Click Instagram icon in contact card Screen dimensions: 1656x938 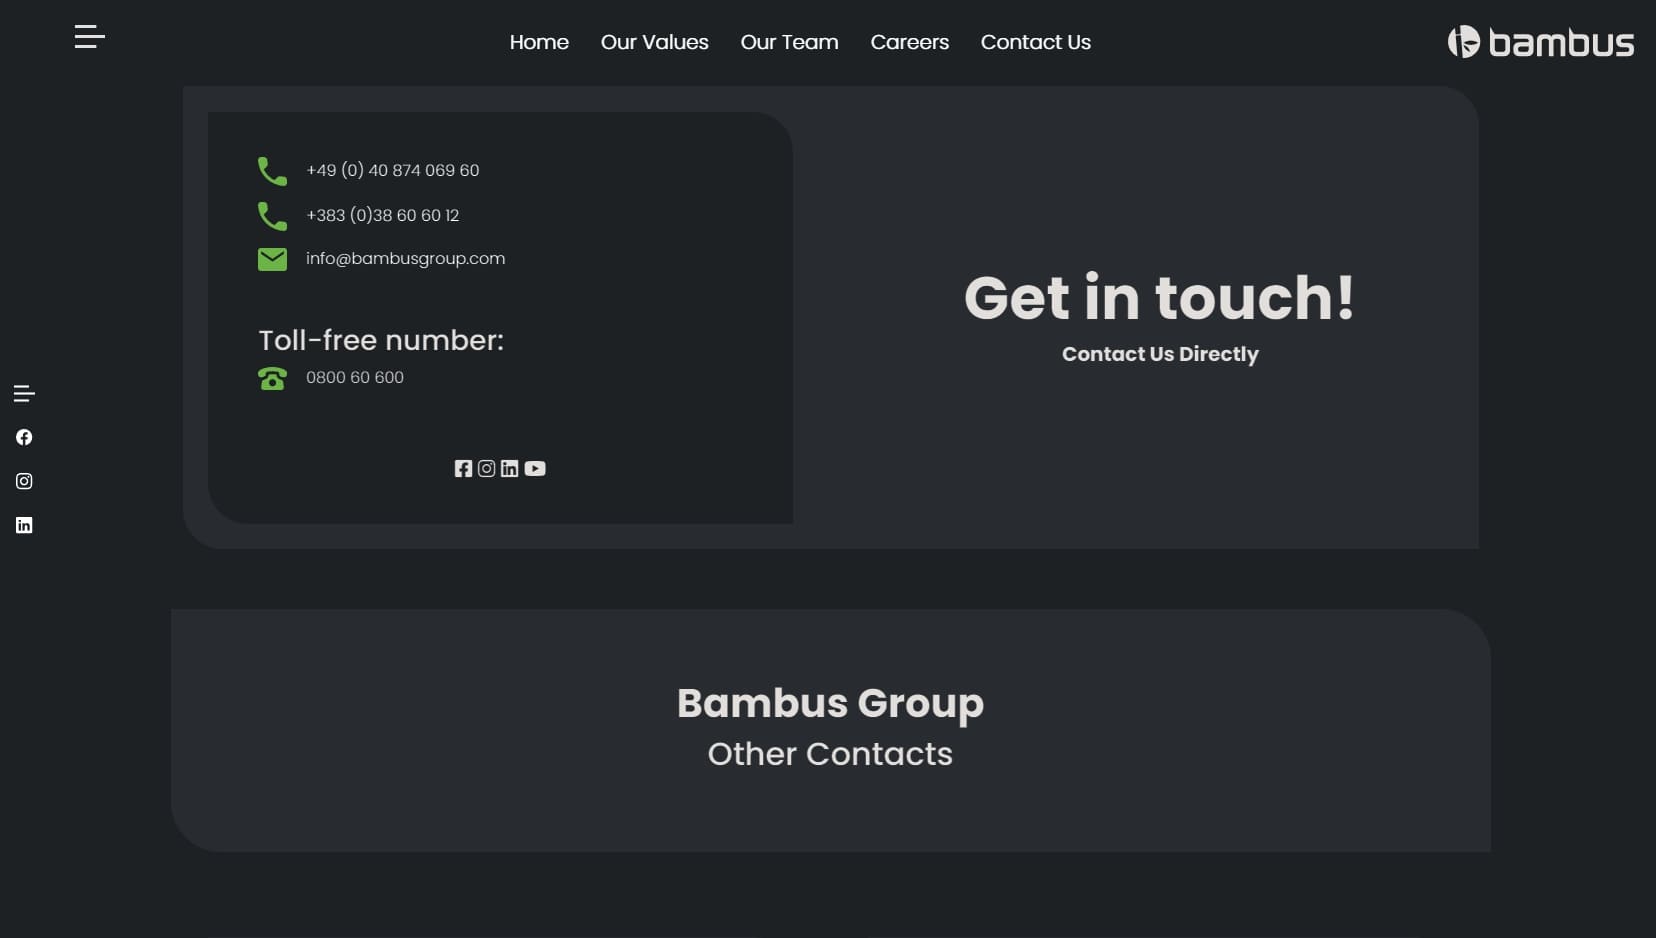486,468
